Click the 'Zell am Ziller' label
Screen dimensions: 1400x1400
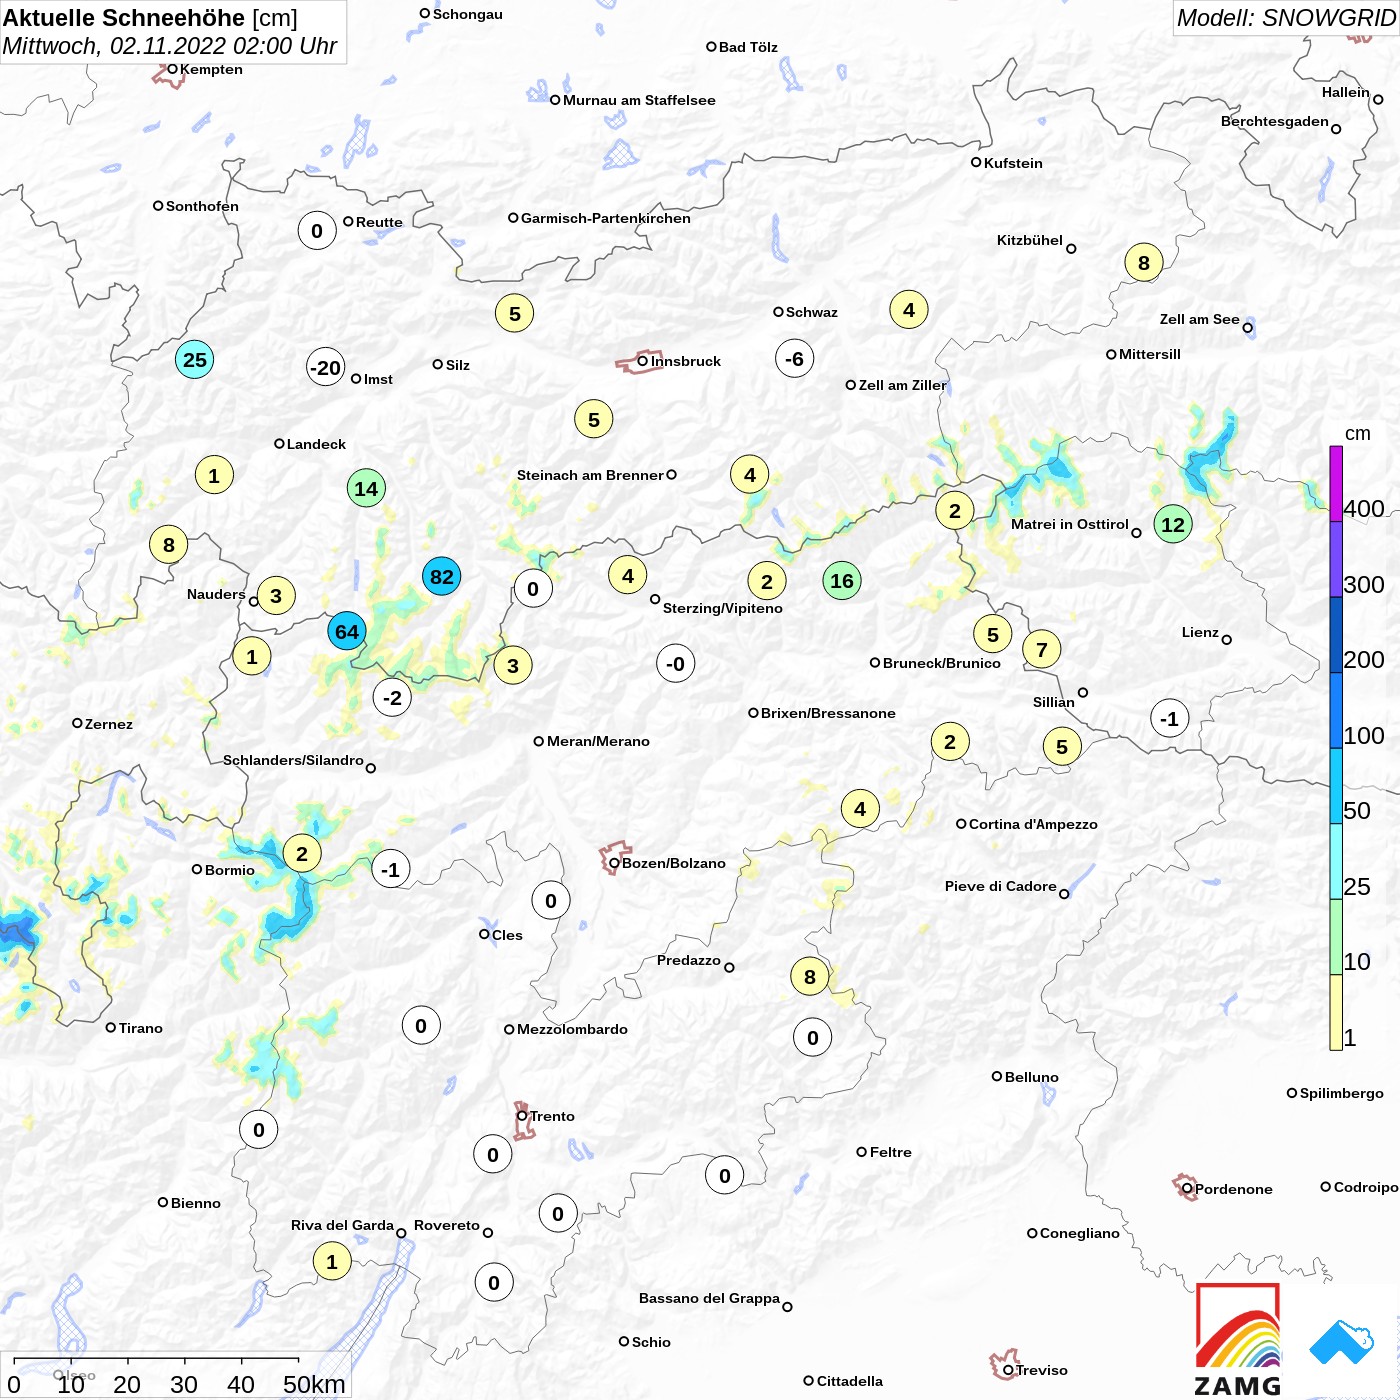click(902, 385)
